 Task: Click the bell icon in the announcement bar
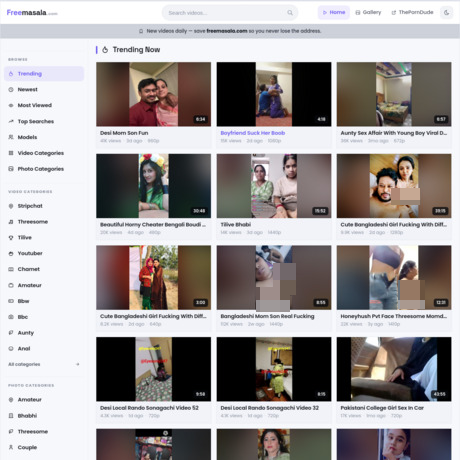click(x=141, y=31)
